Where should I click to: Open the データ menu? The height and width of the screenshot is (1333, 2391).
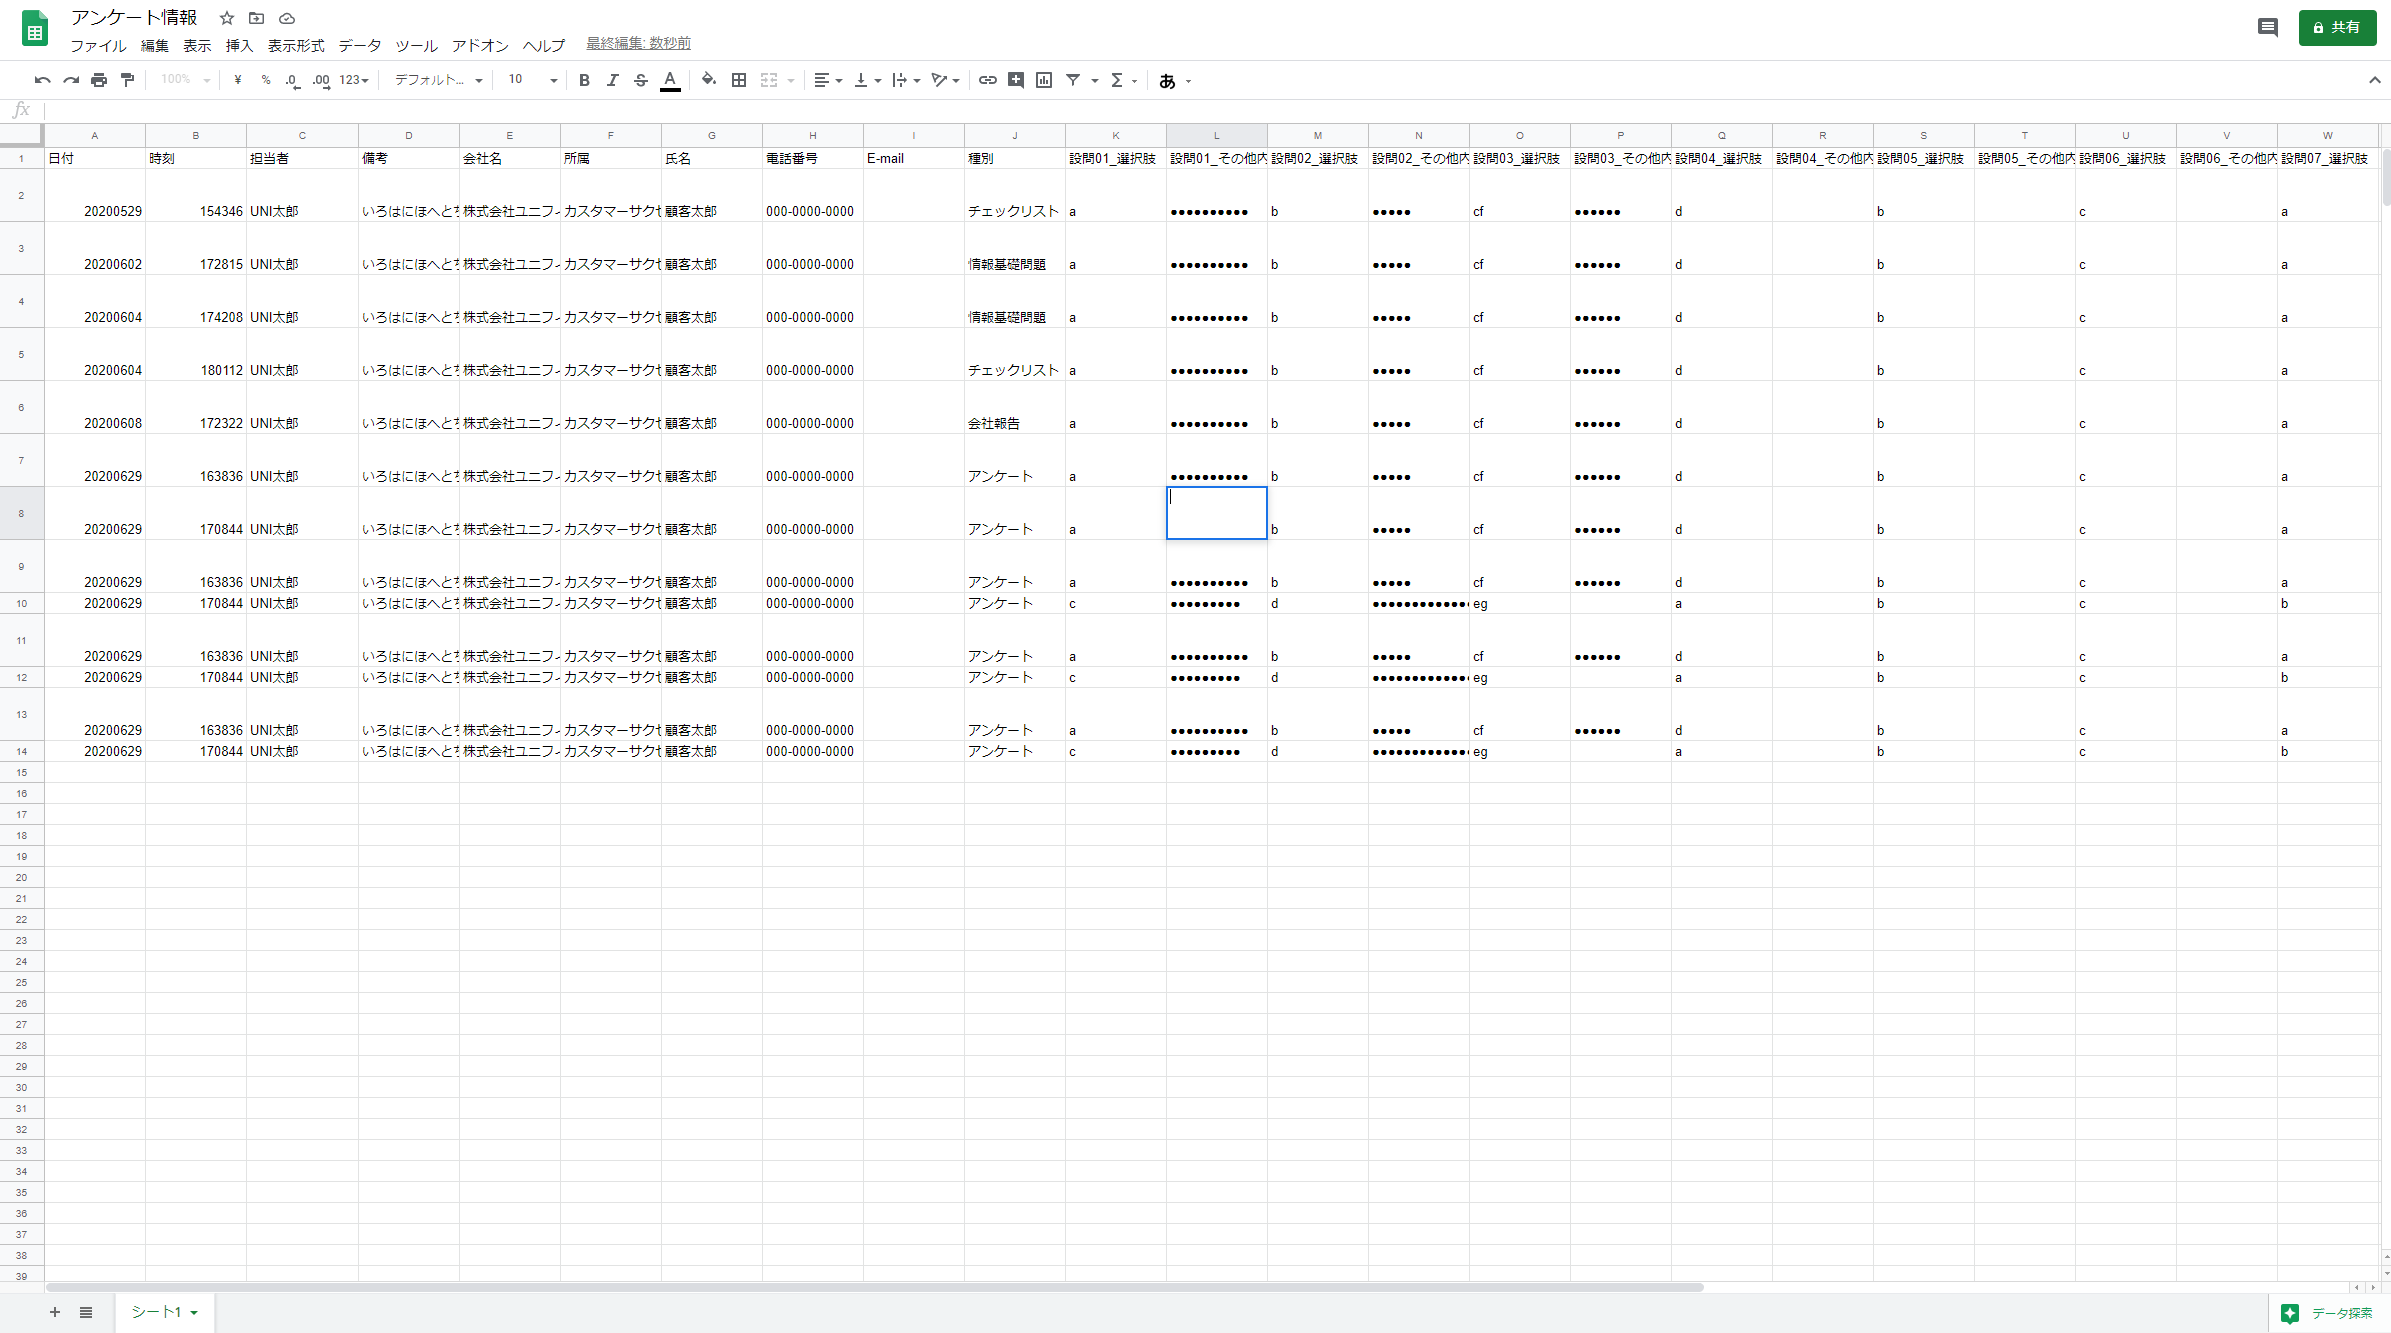359,46
